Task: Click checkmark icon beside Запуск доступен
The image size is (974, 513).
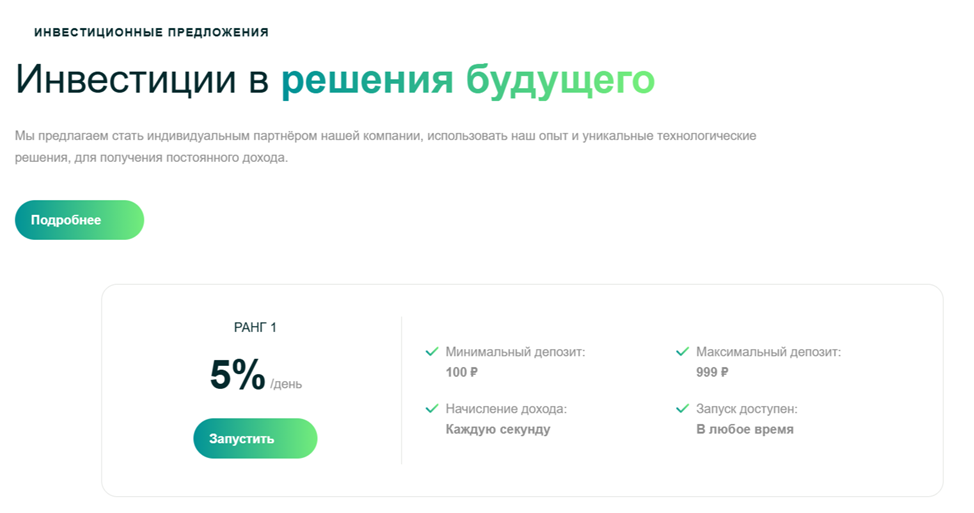Action: click(x=682, y=409)
